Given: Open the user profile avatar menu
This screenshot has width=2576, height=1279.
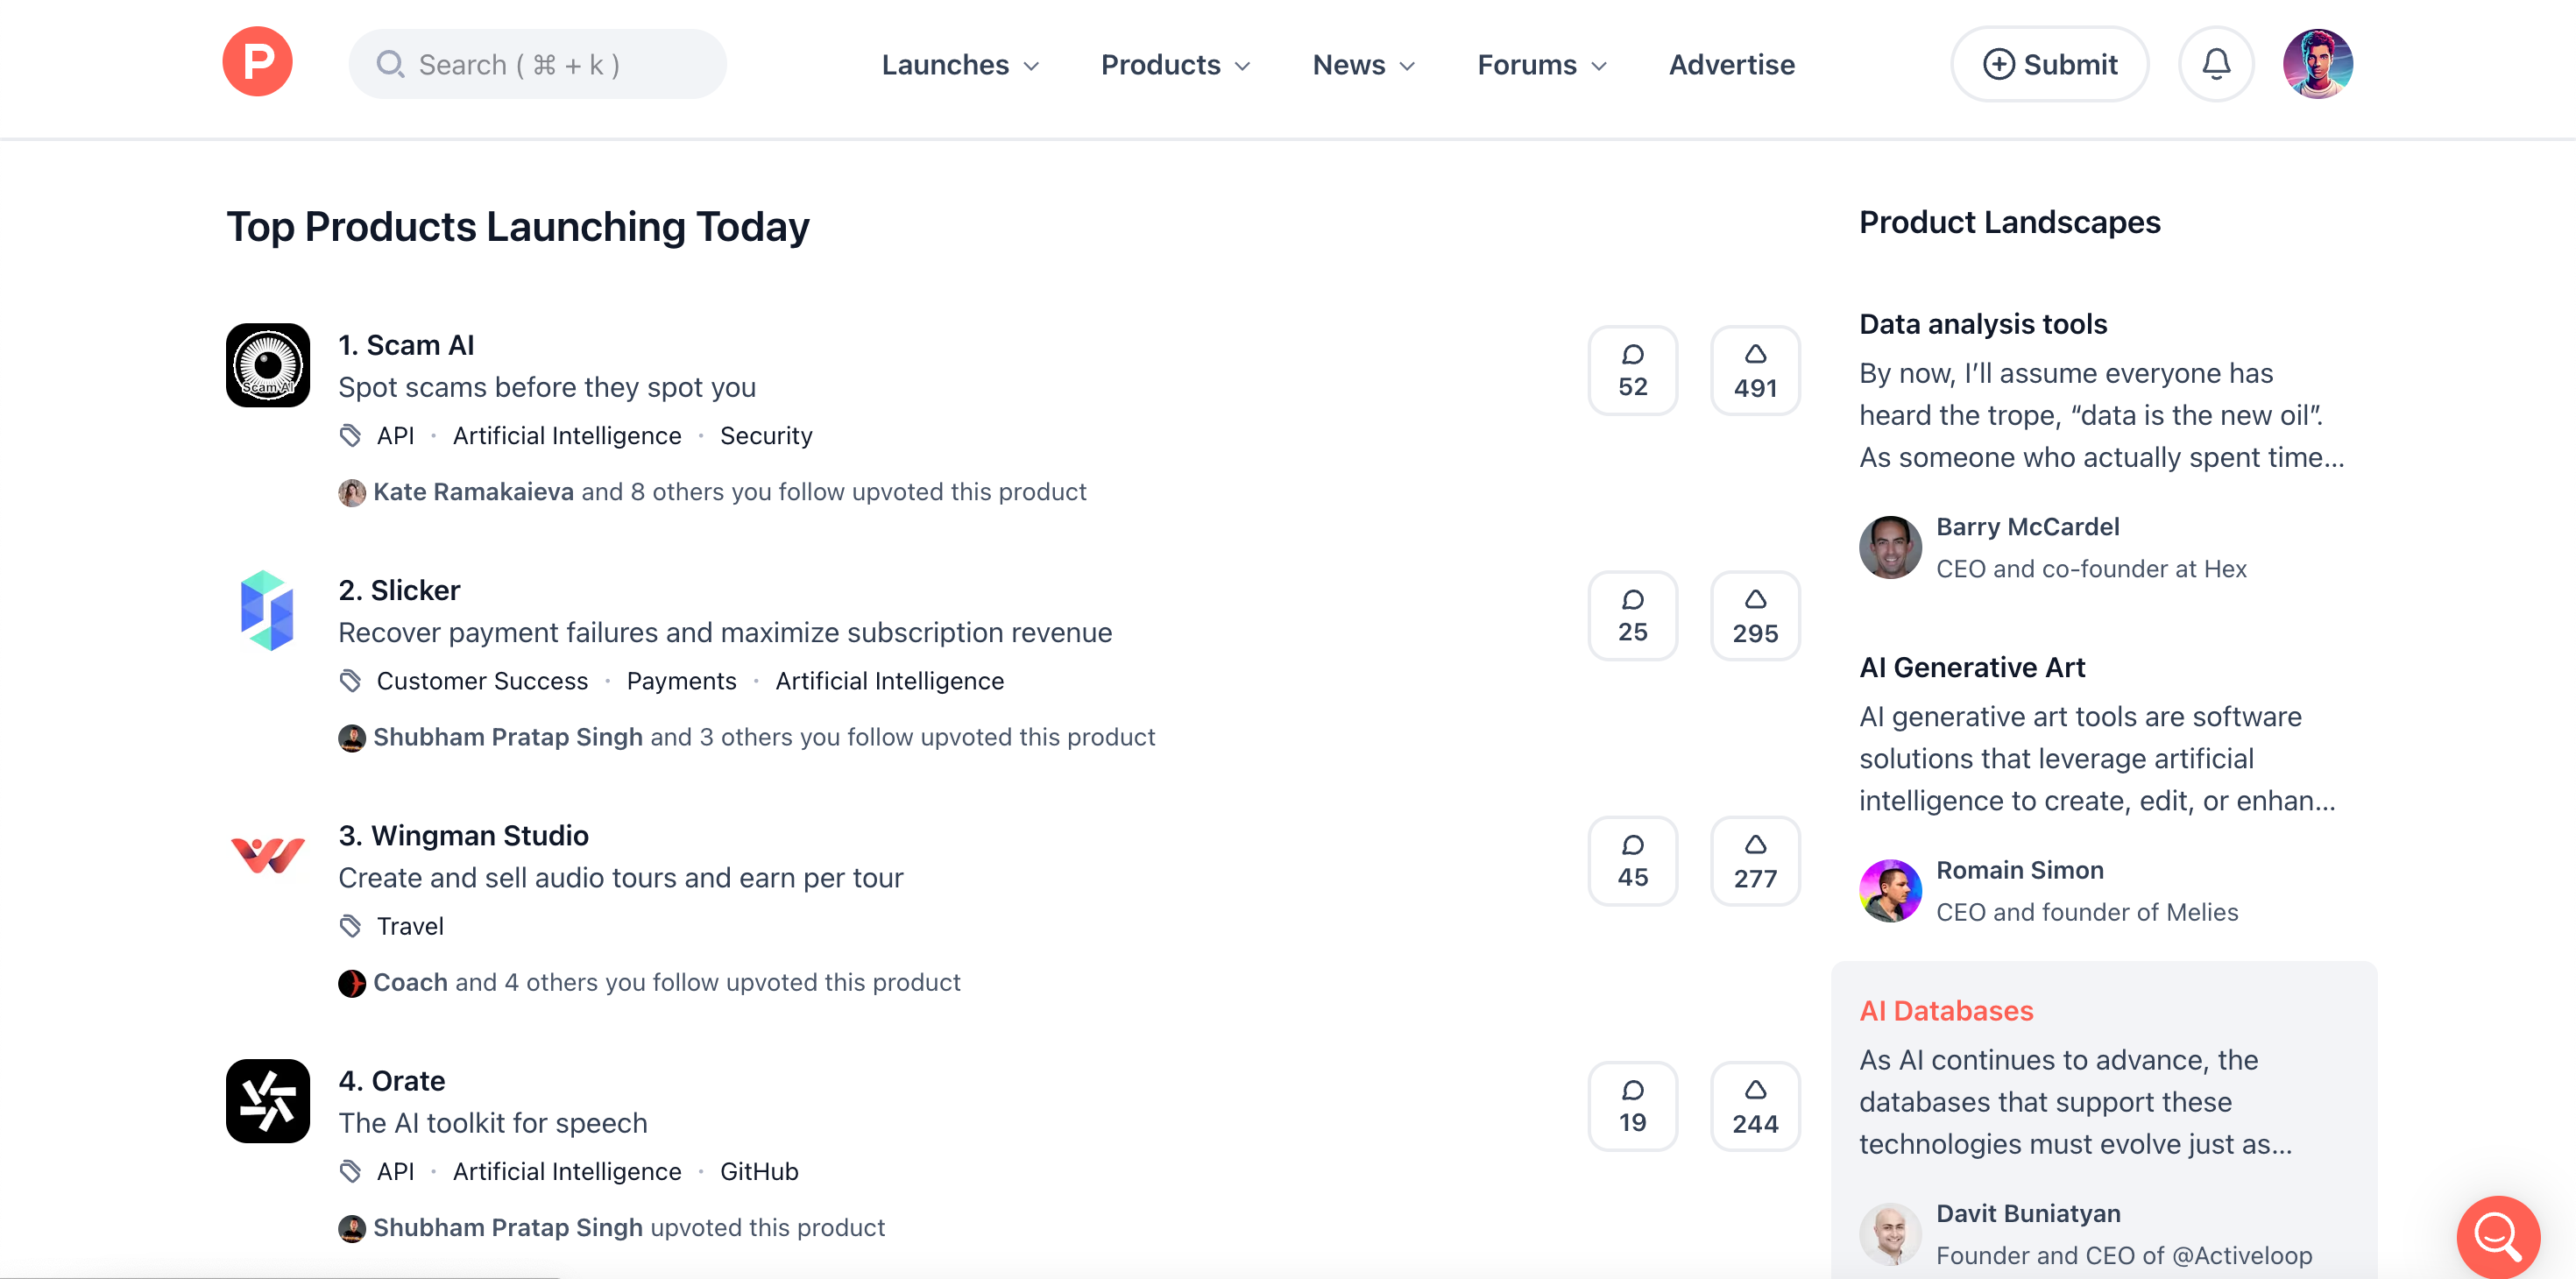Looking at the screenshot, I should coord(2317,64).
